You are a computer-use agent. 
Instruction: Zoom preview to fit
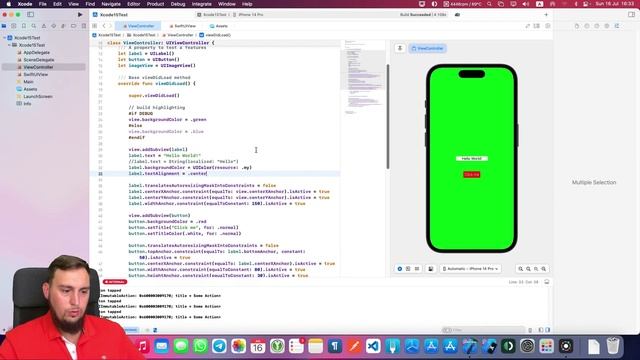coord(536,269)
